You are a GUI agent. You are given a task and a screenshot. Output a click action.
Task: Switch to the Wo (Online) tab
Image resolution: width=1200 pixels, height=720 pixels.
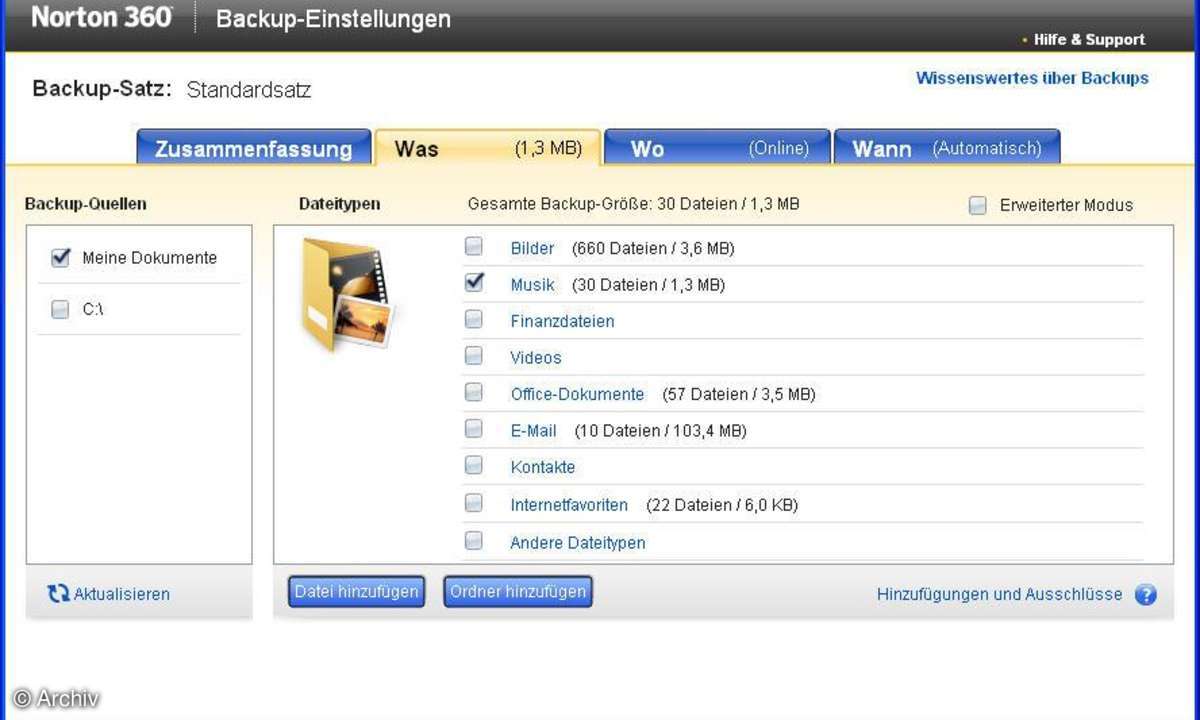point(717,148)
